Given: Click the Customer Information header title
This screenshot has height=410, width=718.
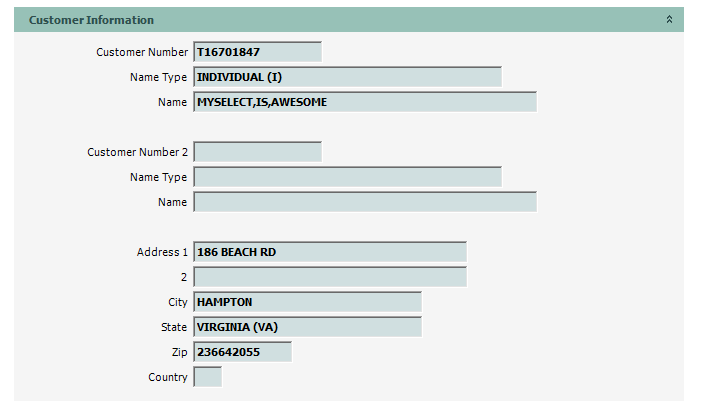Looking at the screenshot, I should pos(91,20).
